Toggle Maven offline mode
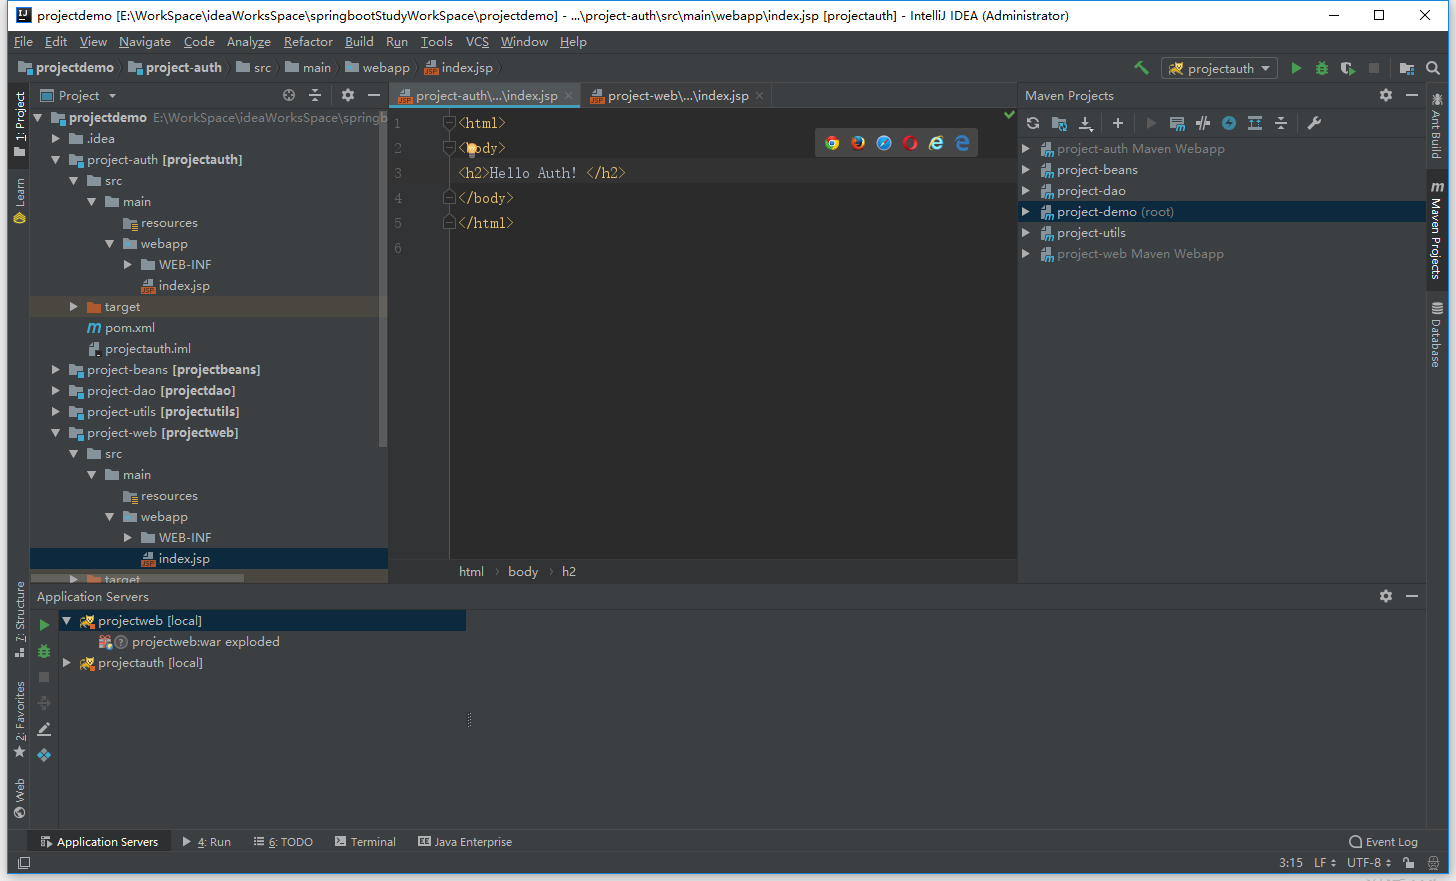The image size is (1456, 881). click(x=1203, y=123)
